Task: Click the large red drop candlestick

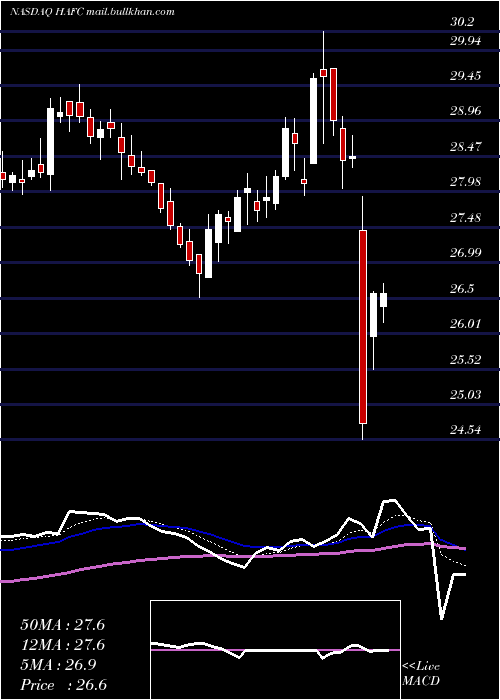Action: pyautogui.click(x=363, y=326)
